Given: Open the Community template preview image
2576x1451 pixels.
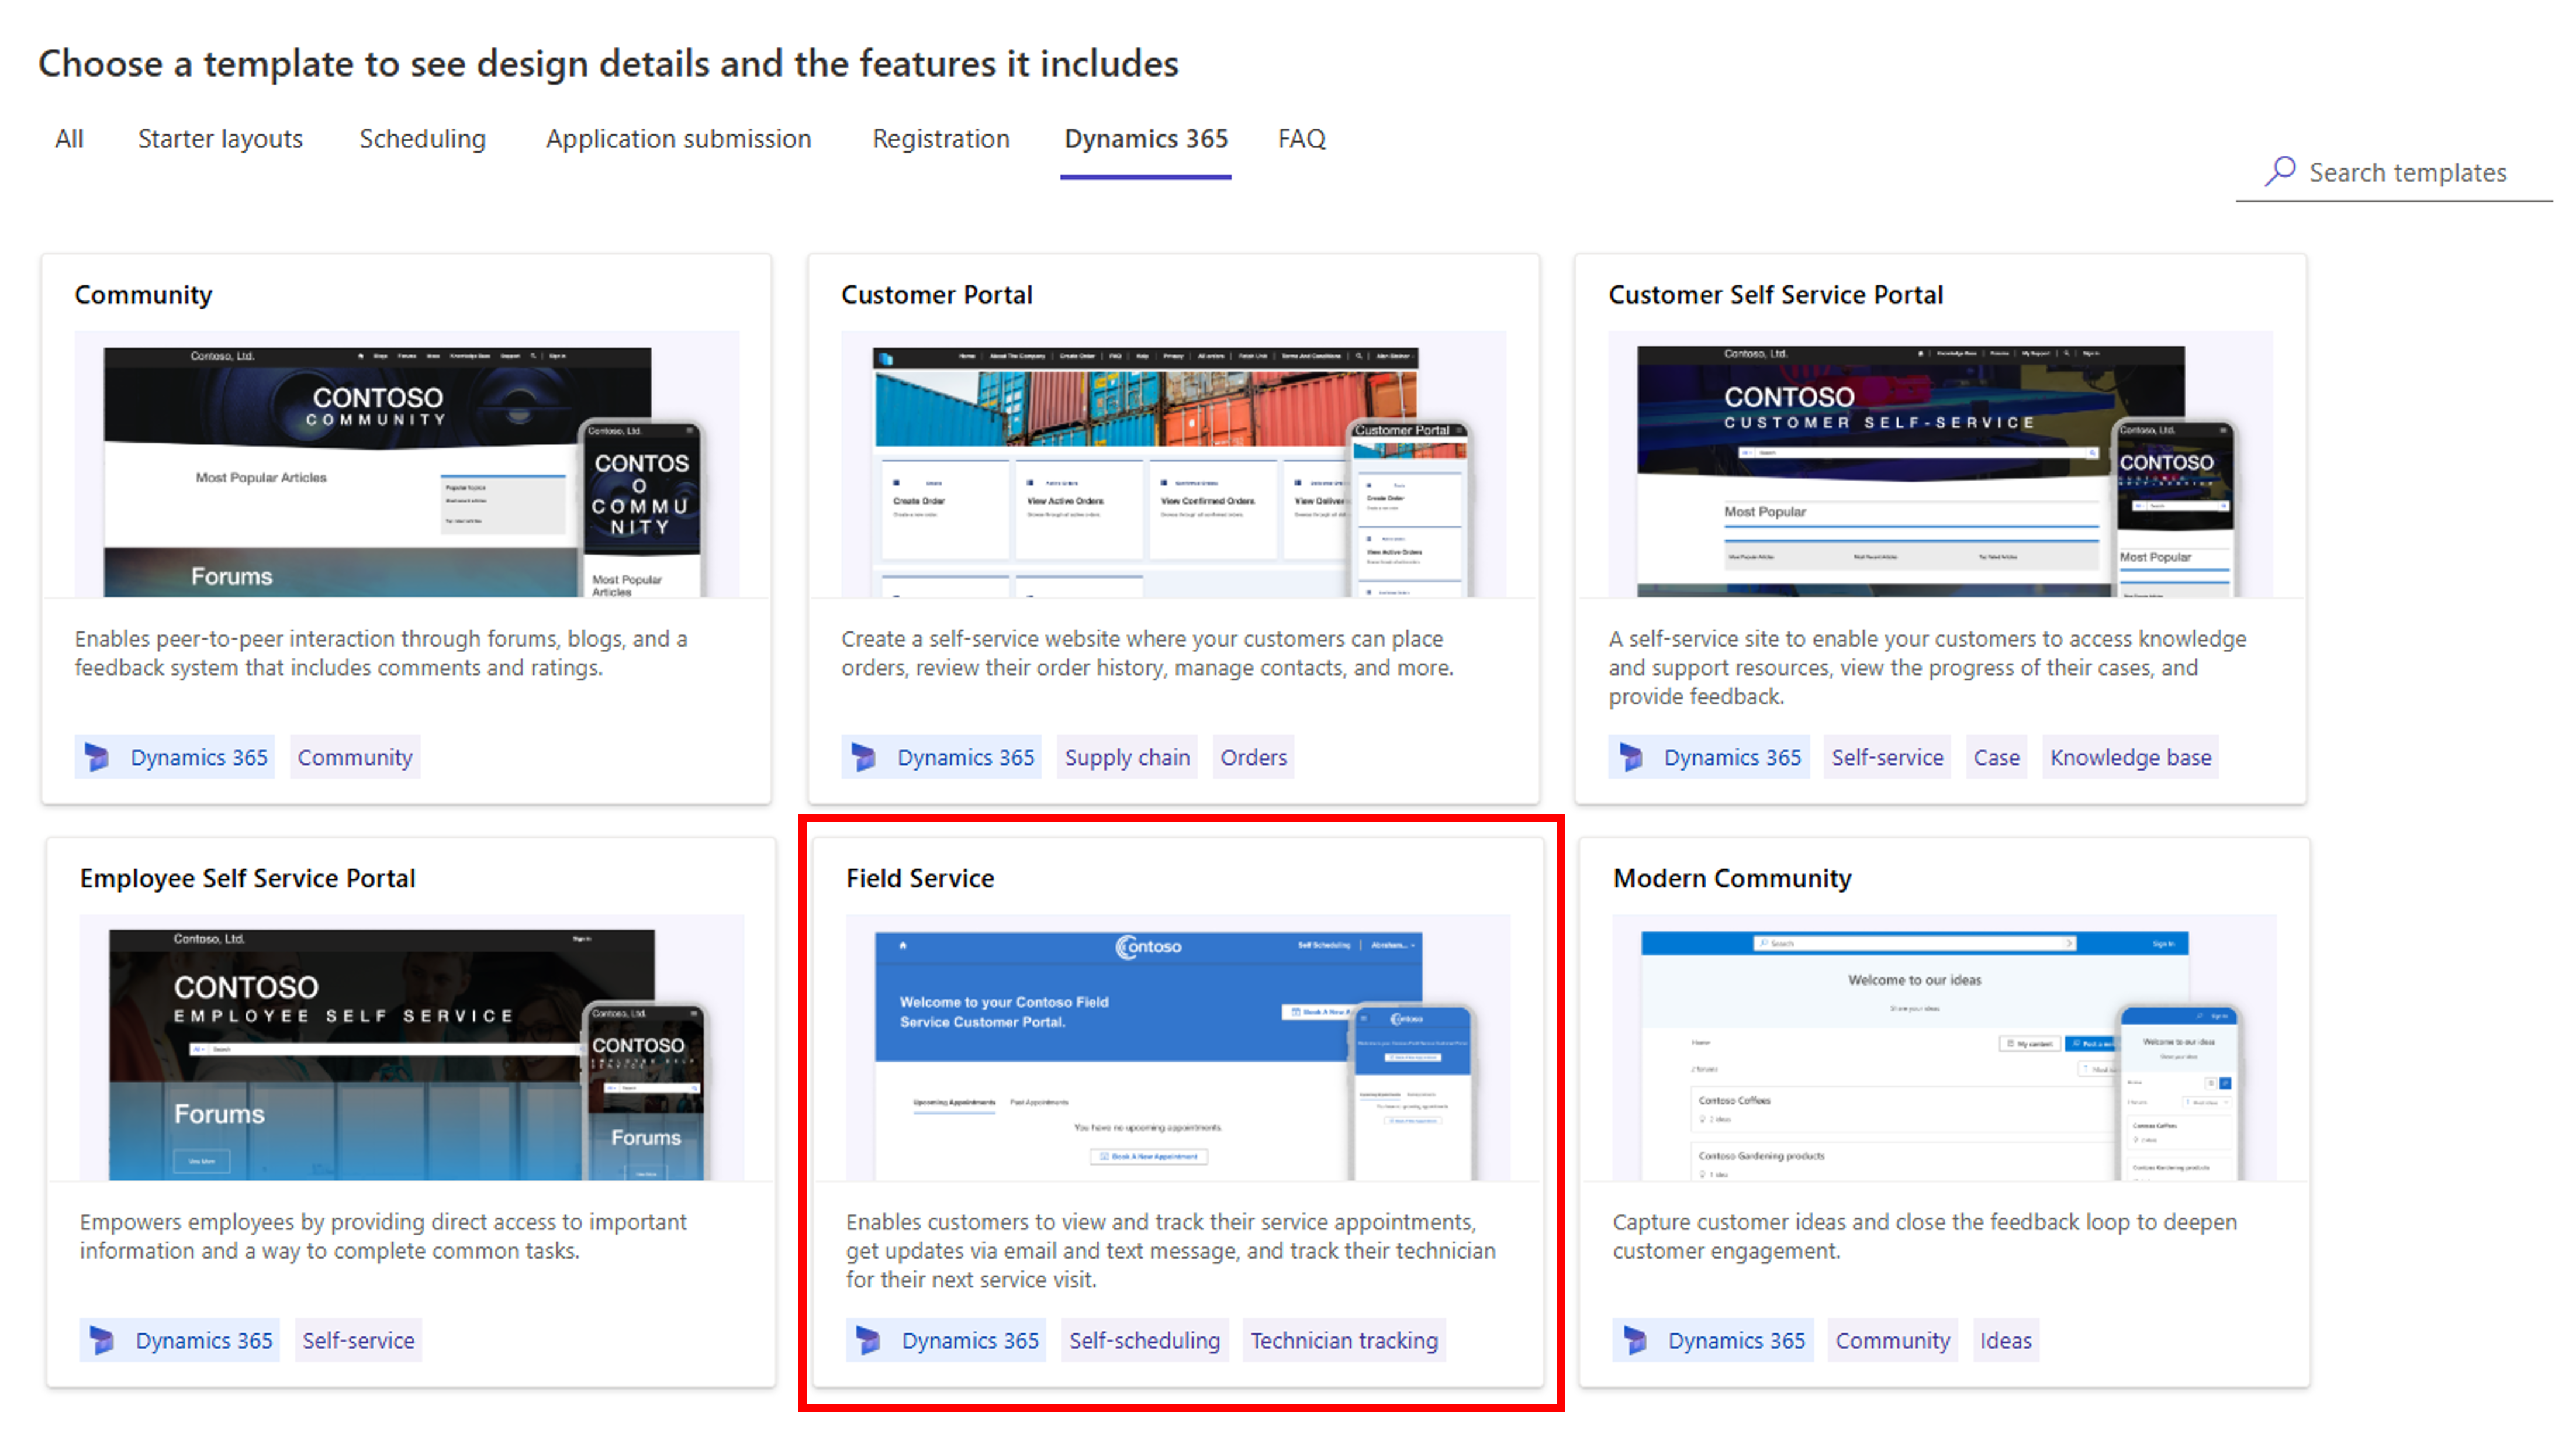Looking at the screenshot, I should tap(407, 464).
